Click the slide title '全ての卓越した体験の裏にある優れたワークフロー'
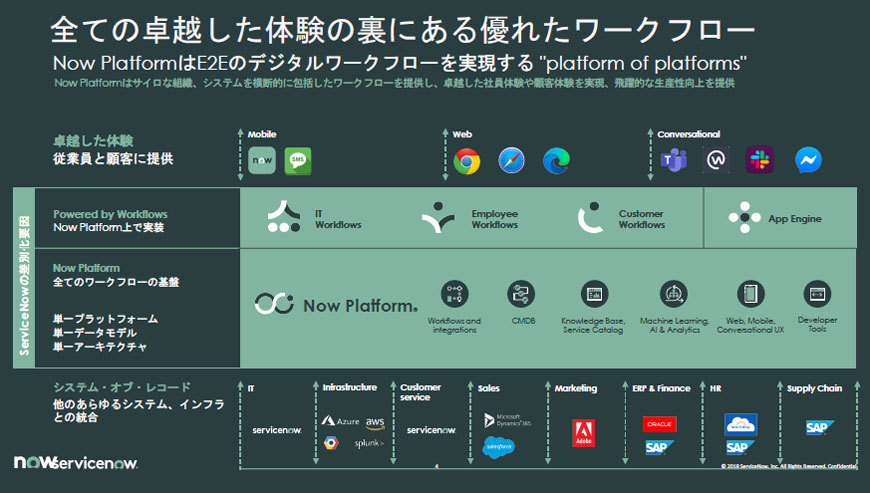Viewport: 870px width, 493px height. [403, 29]
